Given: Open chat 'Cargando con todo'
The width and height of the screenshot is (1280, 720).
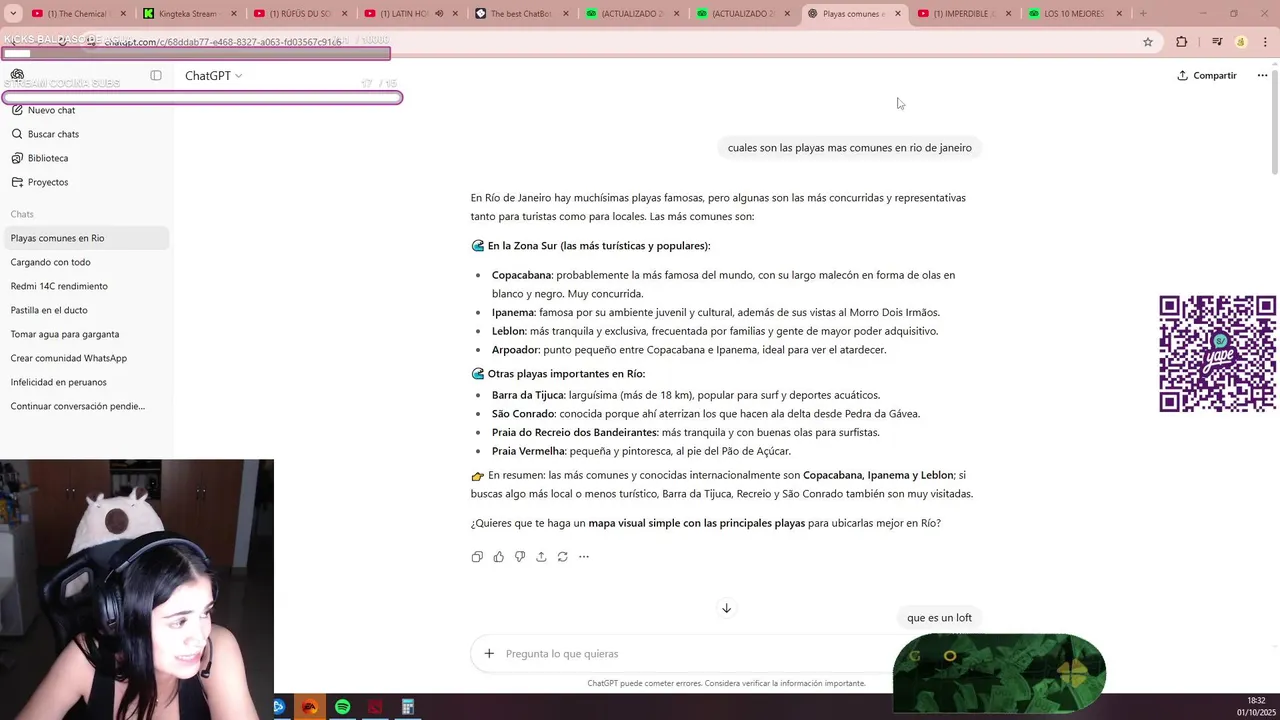Looking at the screenshot, I should coord(85,262).
